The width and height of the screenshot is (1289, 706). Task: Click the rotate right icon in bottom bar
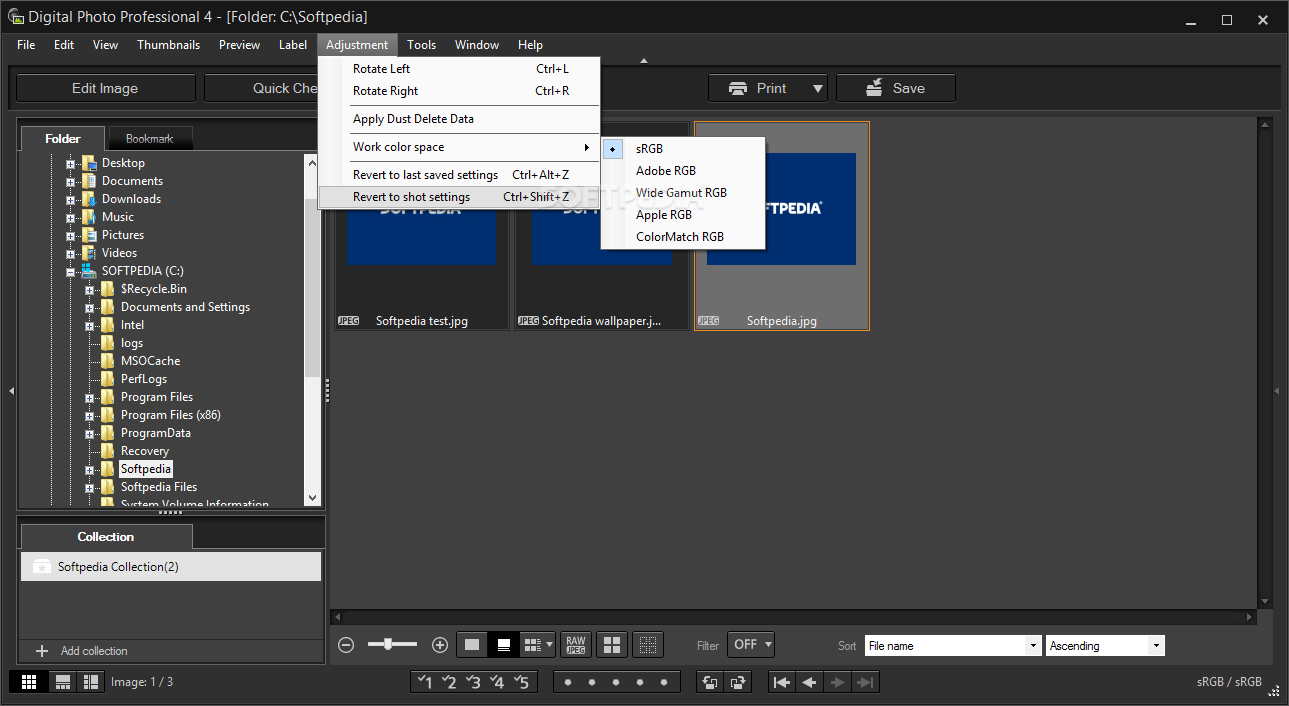point(738,682)
